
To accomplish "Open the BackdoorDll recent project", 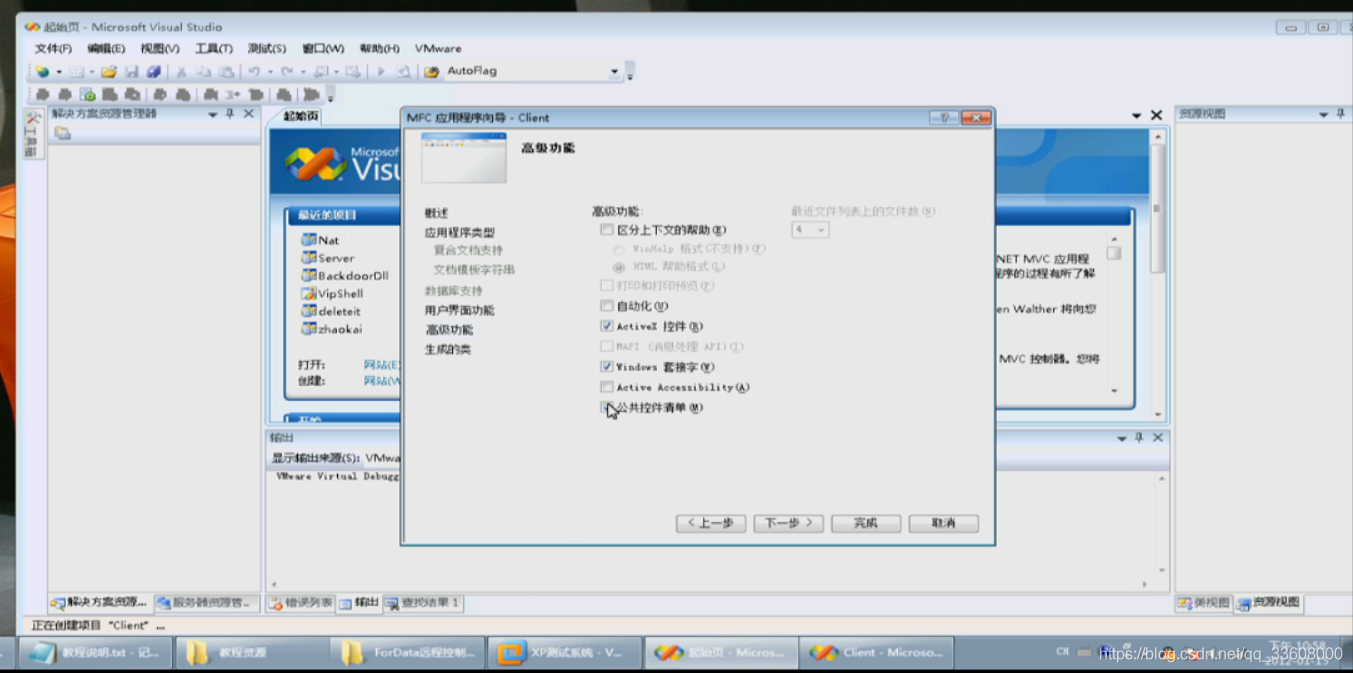I will coord(345,276).
